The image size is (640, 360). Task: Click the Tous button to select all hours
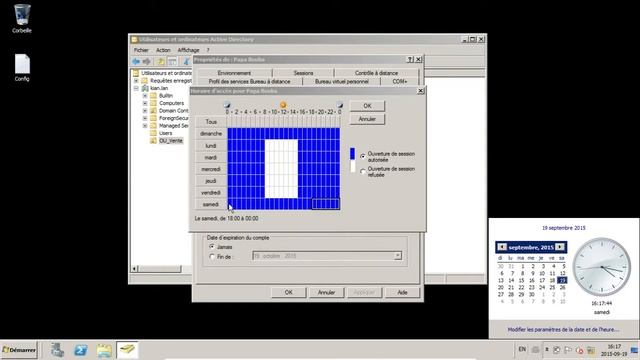(x=211, y=122)
